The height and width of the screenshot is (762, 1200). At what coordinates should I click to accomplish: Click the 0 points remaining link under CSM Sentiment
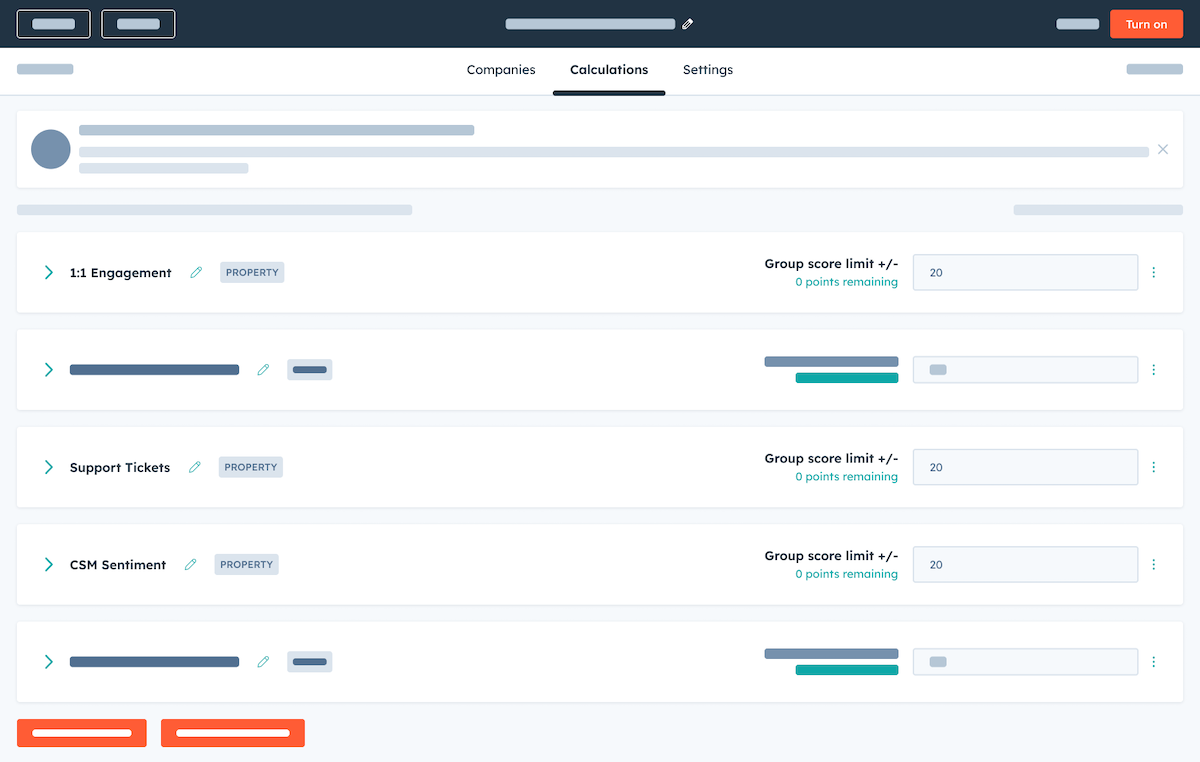point(846,574)
